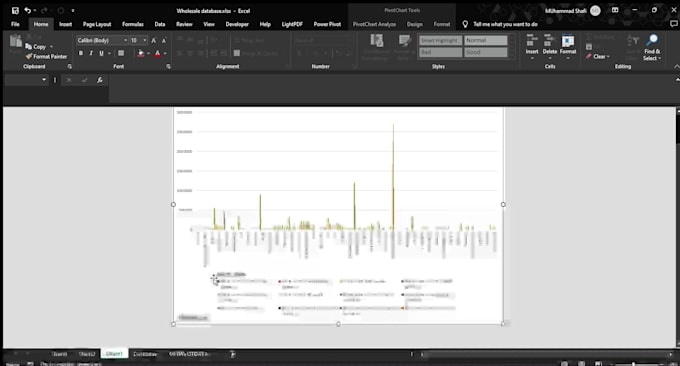Click the formula bar Cancel X icon
This screenshot has height=366, width=680.
pyautogui.click(x=69, y=80)
